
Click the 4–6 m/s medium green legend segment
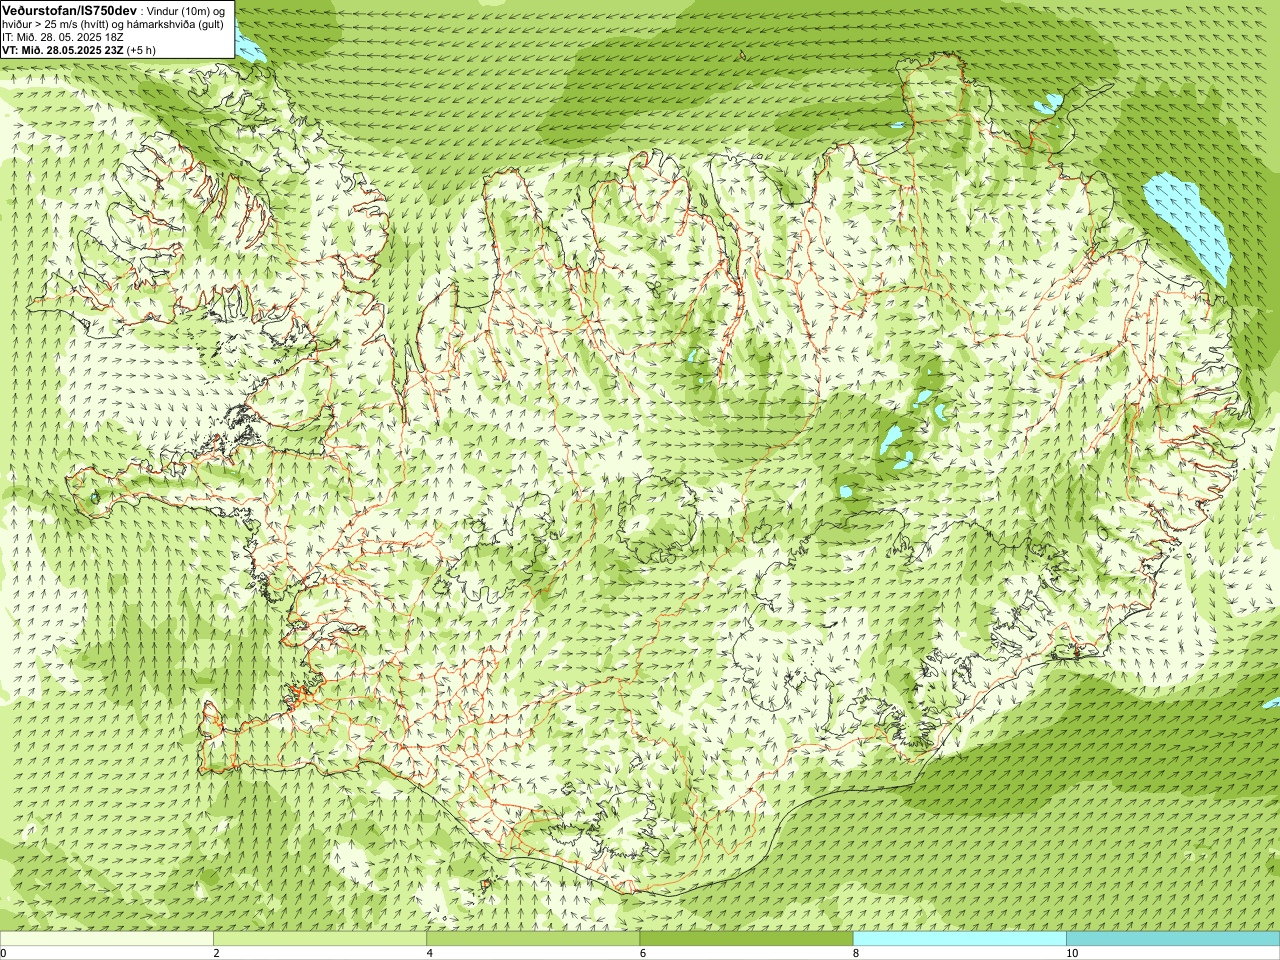(x=533, y=939)
